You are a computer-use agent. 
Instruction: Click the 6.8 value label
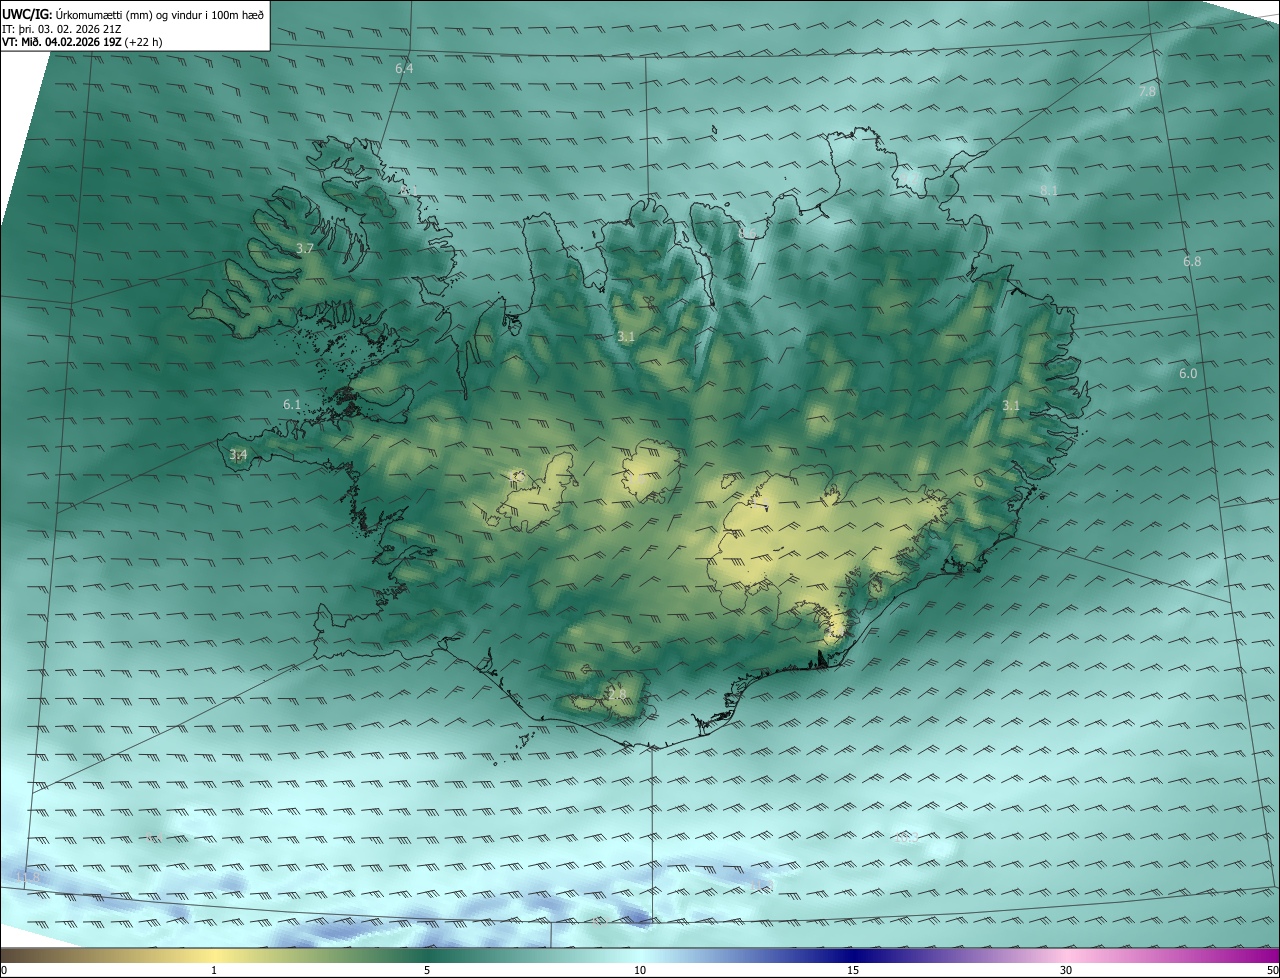pyautogui.click(x=1192, y=261)
